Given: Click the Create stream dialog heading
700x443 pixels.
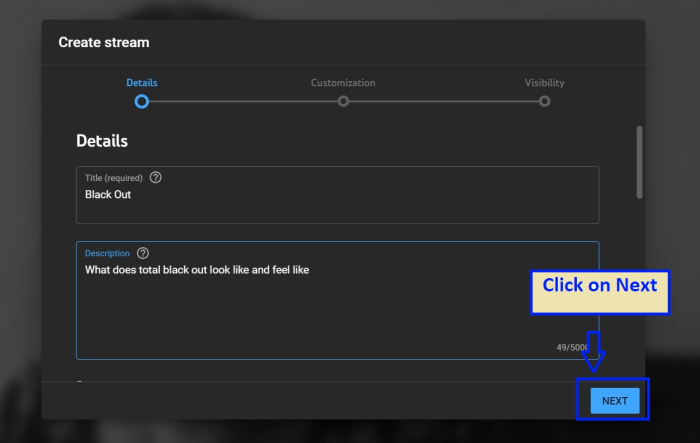Looking at the screenshot, I should (x=104, y=42).
